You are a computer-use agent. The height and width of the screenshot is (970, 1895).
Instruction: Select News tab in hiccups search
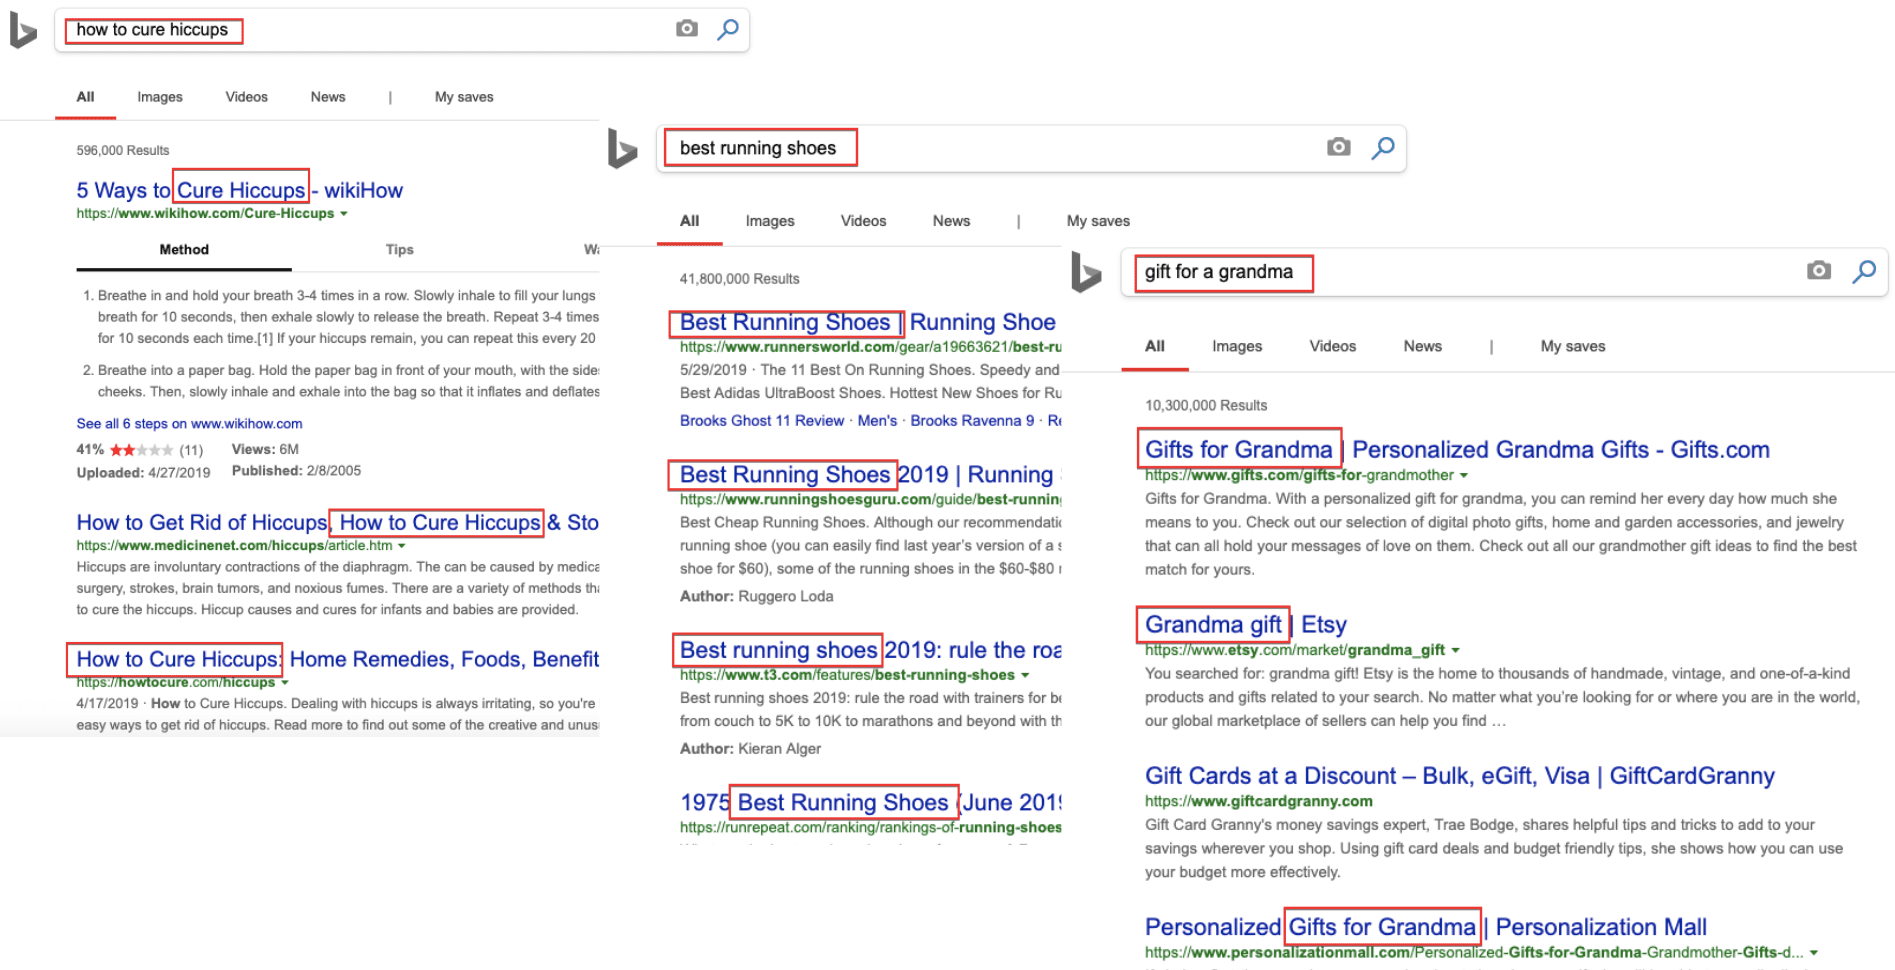(328, 97)
